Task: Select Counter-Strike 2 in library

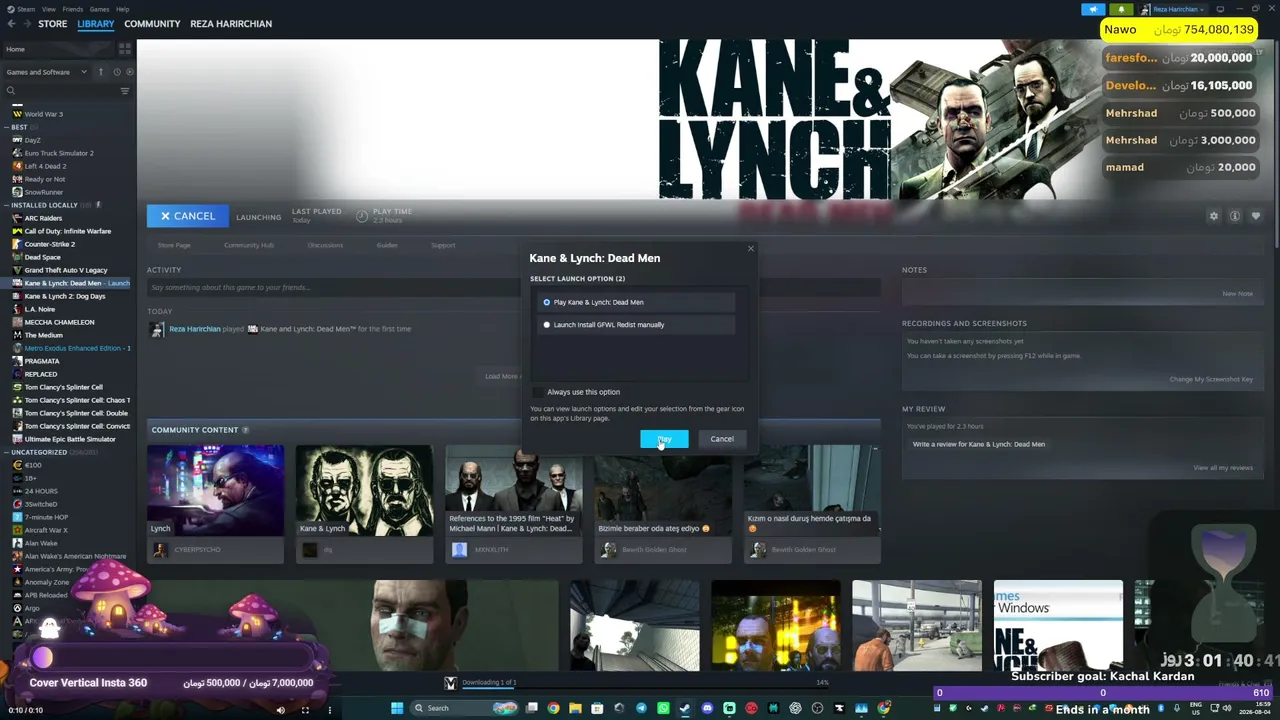Action: tap(49, 244)
